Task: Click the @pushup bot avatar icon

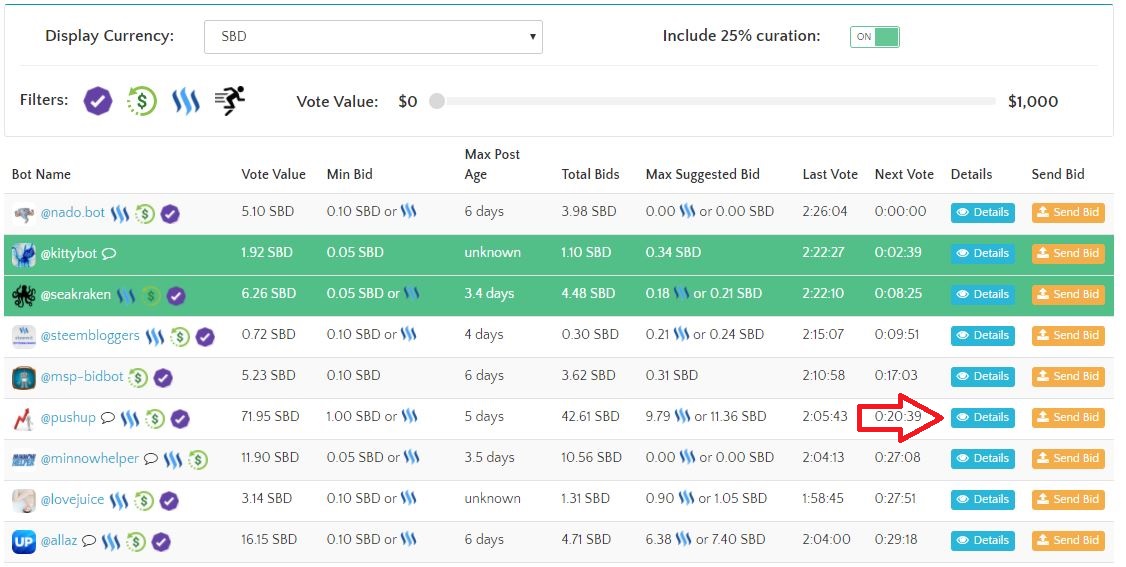Action: click(x=24, y=418)
